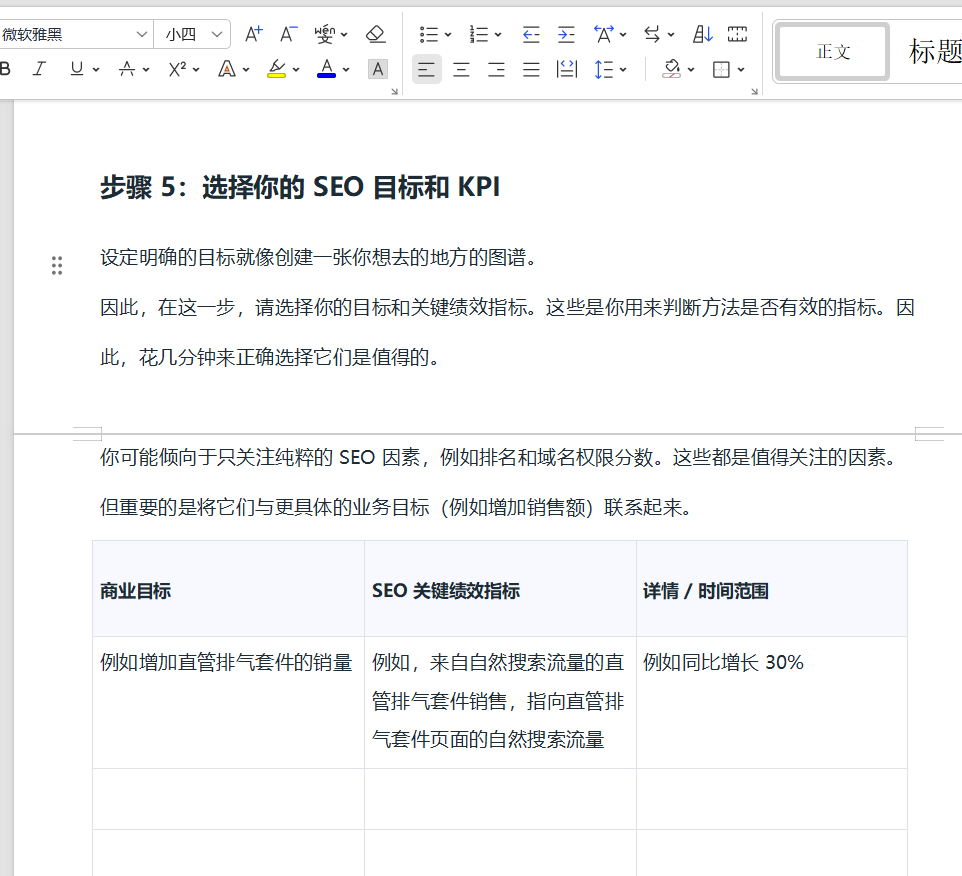This screenshot has width=962, height=876.
Task: Apply right text alignment
Action: coord(496,69)
